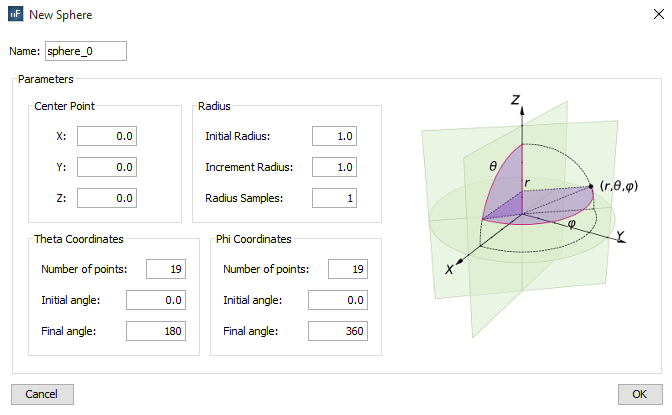Viewport: 672px width, 415px height.
Task: Select Theta Initial angle input
Action: pyautogui.click(x=160, y=299)
